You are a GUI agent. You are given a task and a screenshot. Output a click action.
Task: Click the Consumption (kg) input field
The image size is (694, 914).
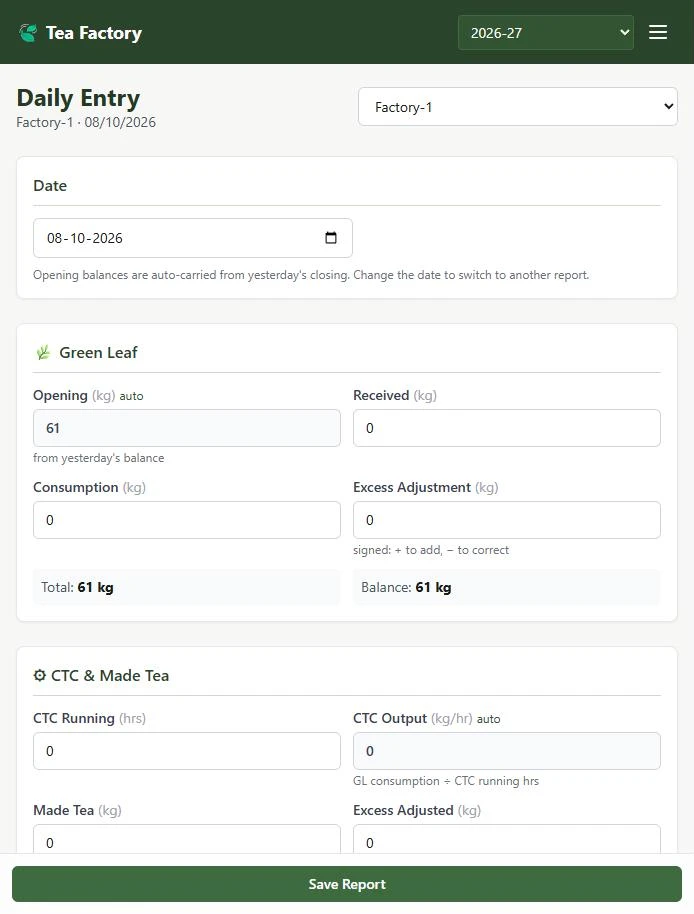[x=186, y=520]
